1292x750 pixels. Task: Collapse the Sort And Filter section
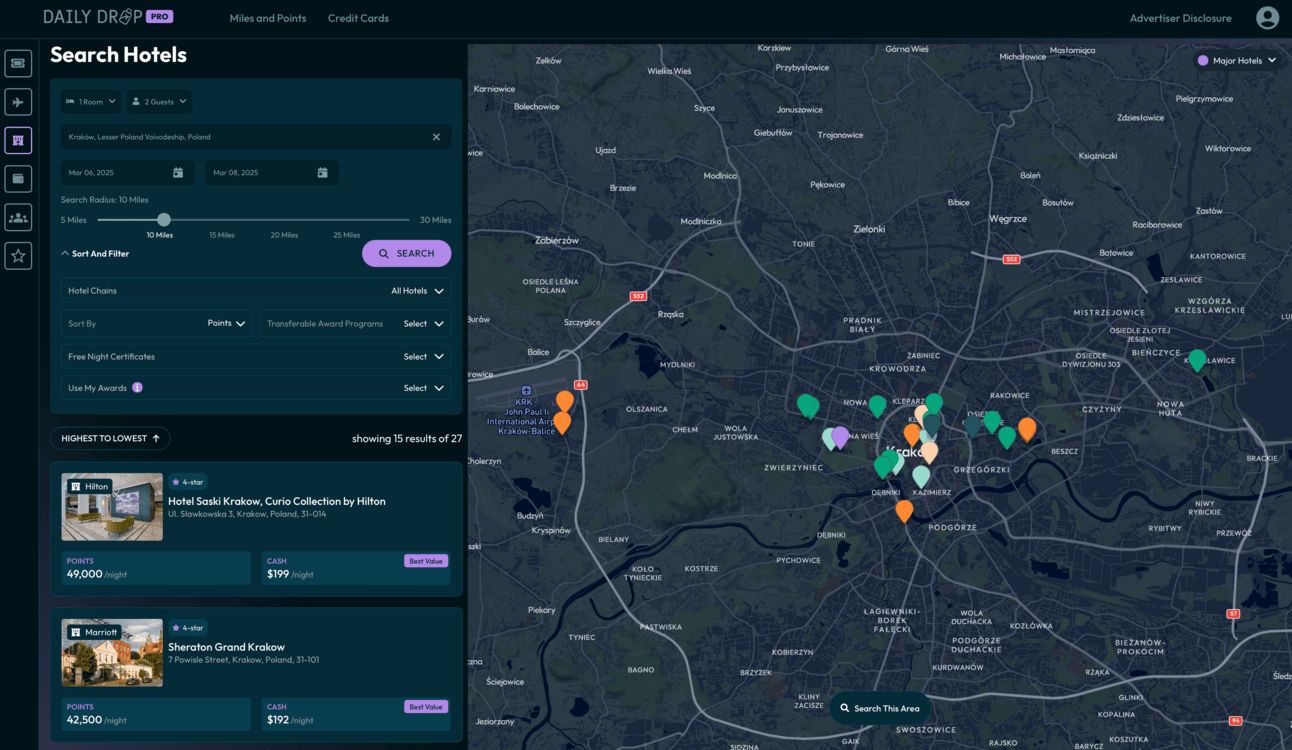[x=96, y=254]
